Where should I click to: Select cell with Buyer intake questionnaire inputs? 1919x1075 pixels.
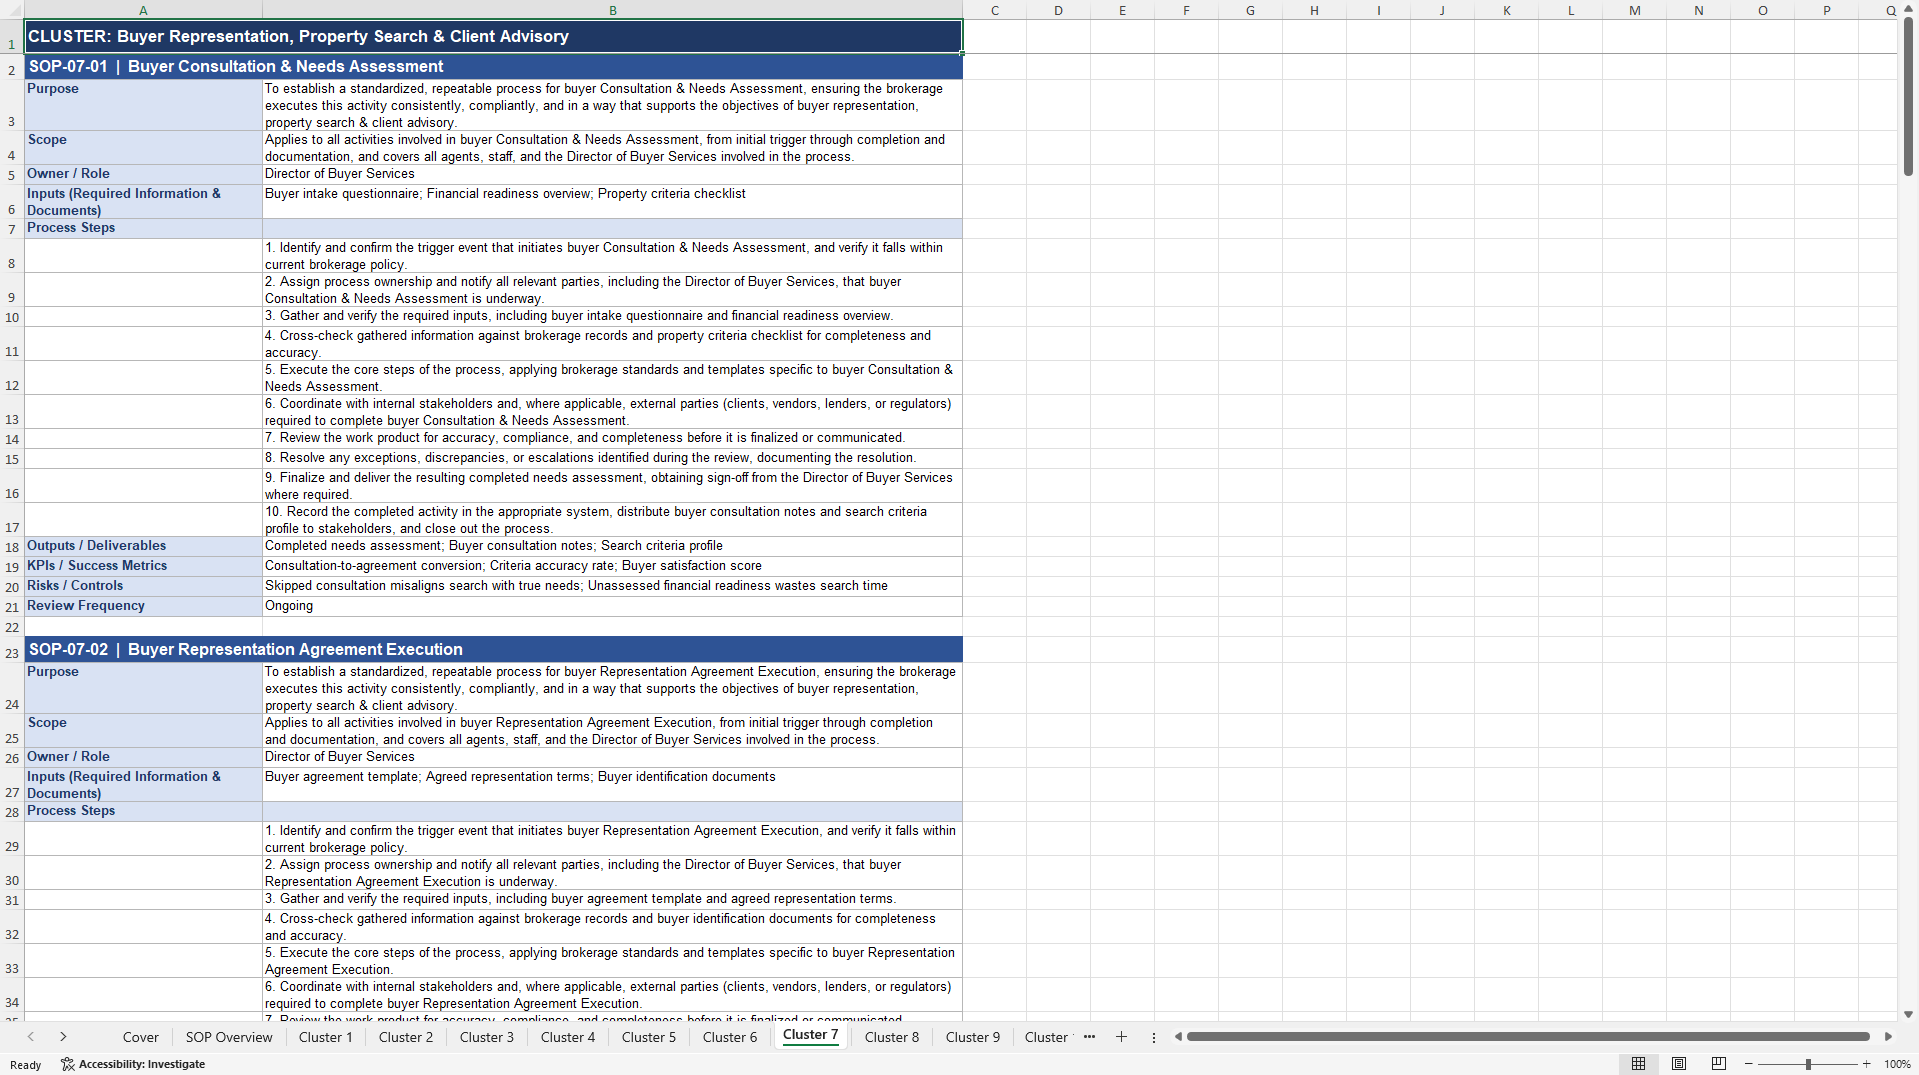(612, 202)
